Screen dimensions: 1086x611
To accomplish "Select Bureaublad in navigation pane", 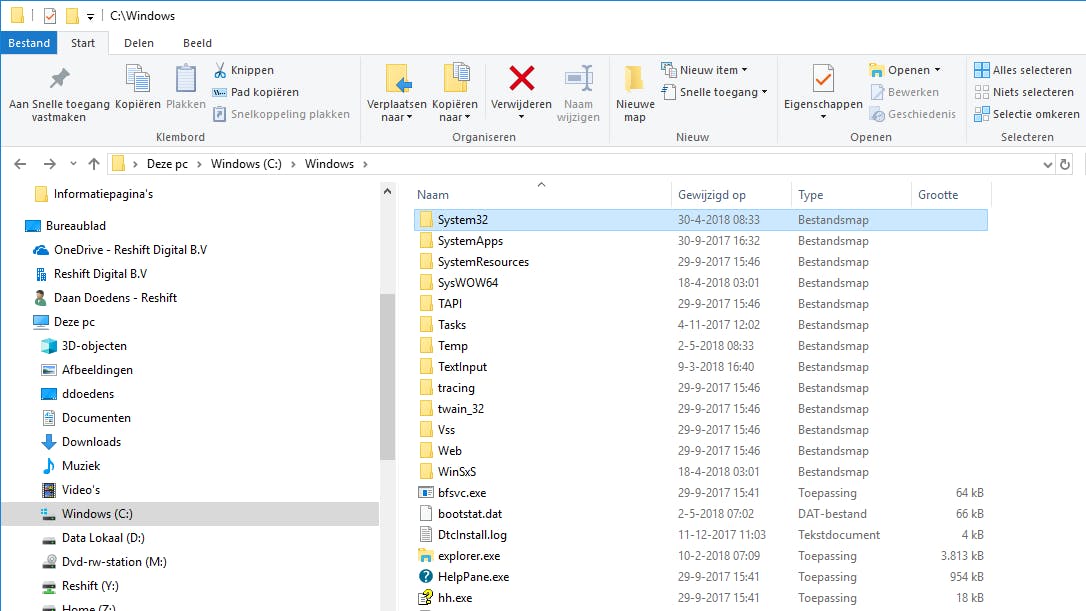I will tap(75, 226).
